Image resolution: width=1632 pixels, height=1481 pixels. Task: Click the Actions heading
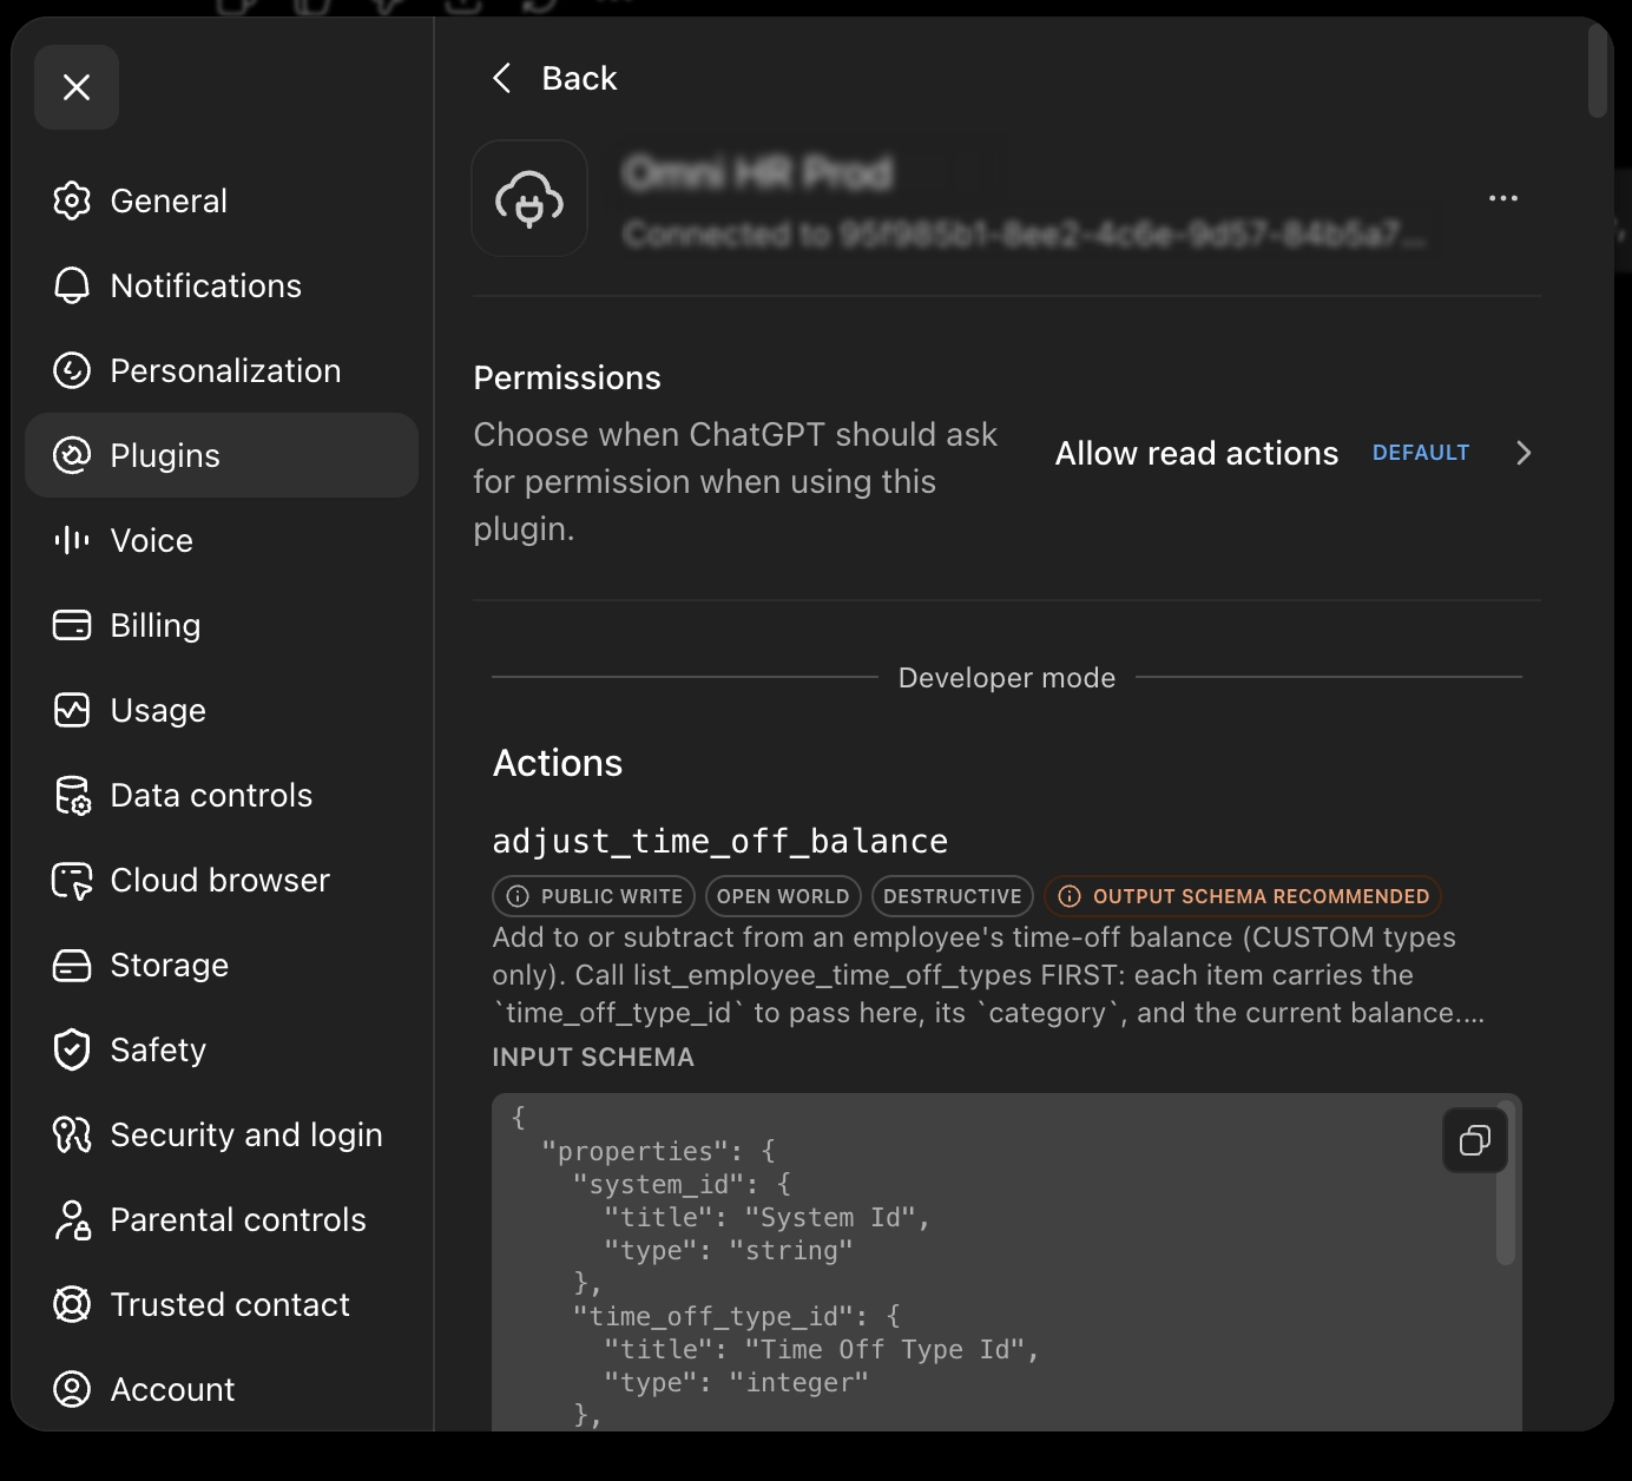tap(557, 763)
